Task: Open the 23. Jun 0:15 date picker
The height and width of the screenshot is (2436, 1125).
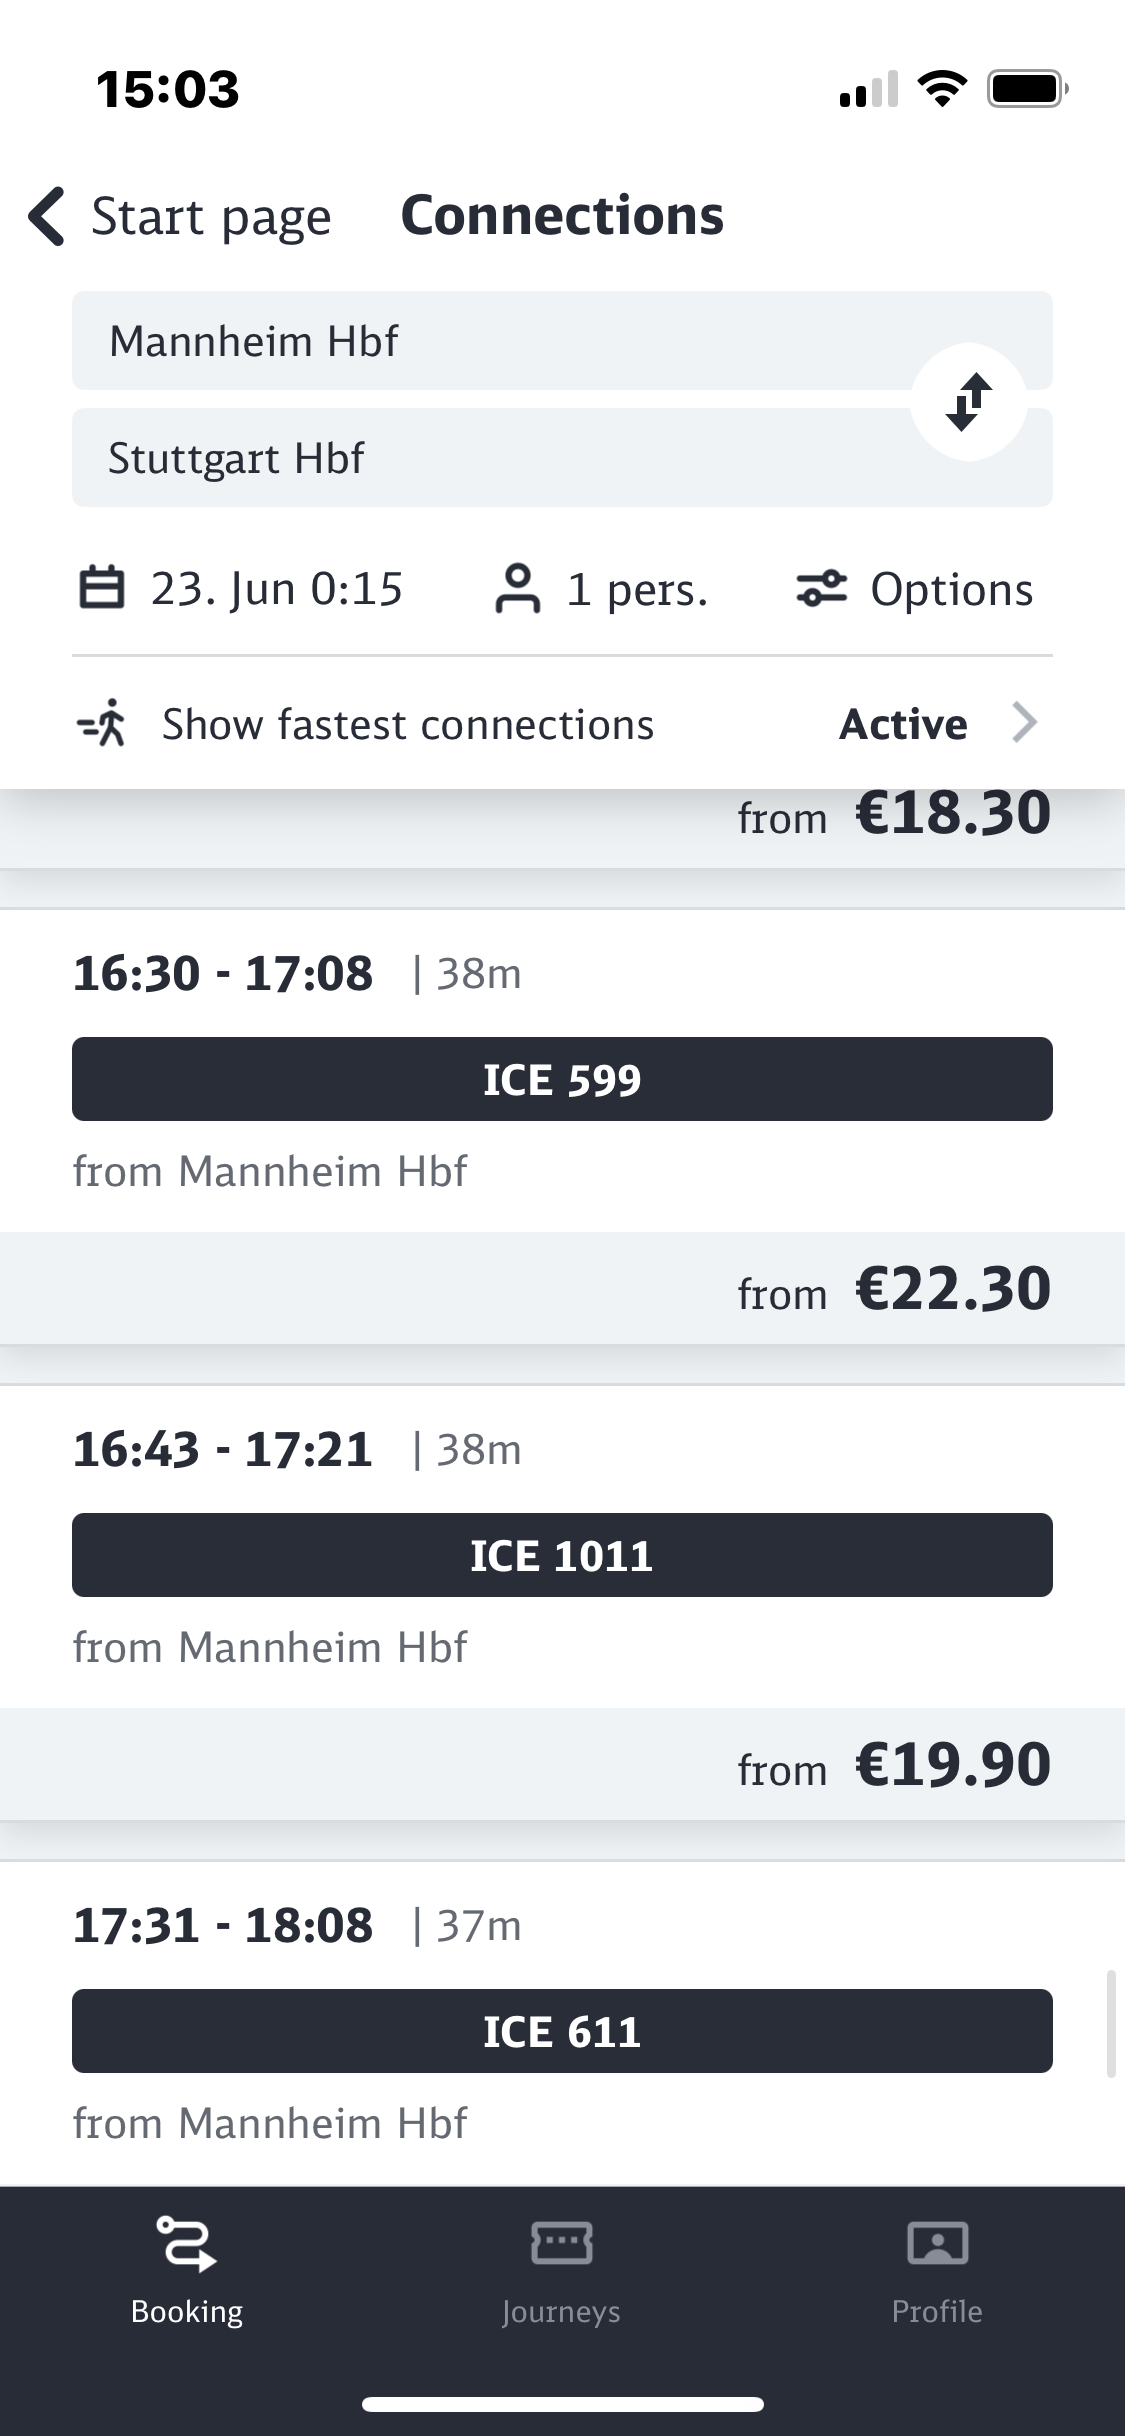Action: point(276,589)
